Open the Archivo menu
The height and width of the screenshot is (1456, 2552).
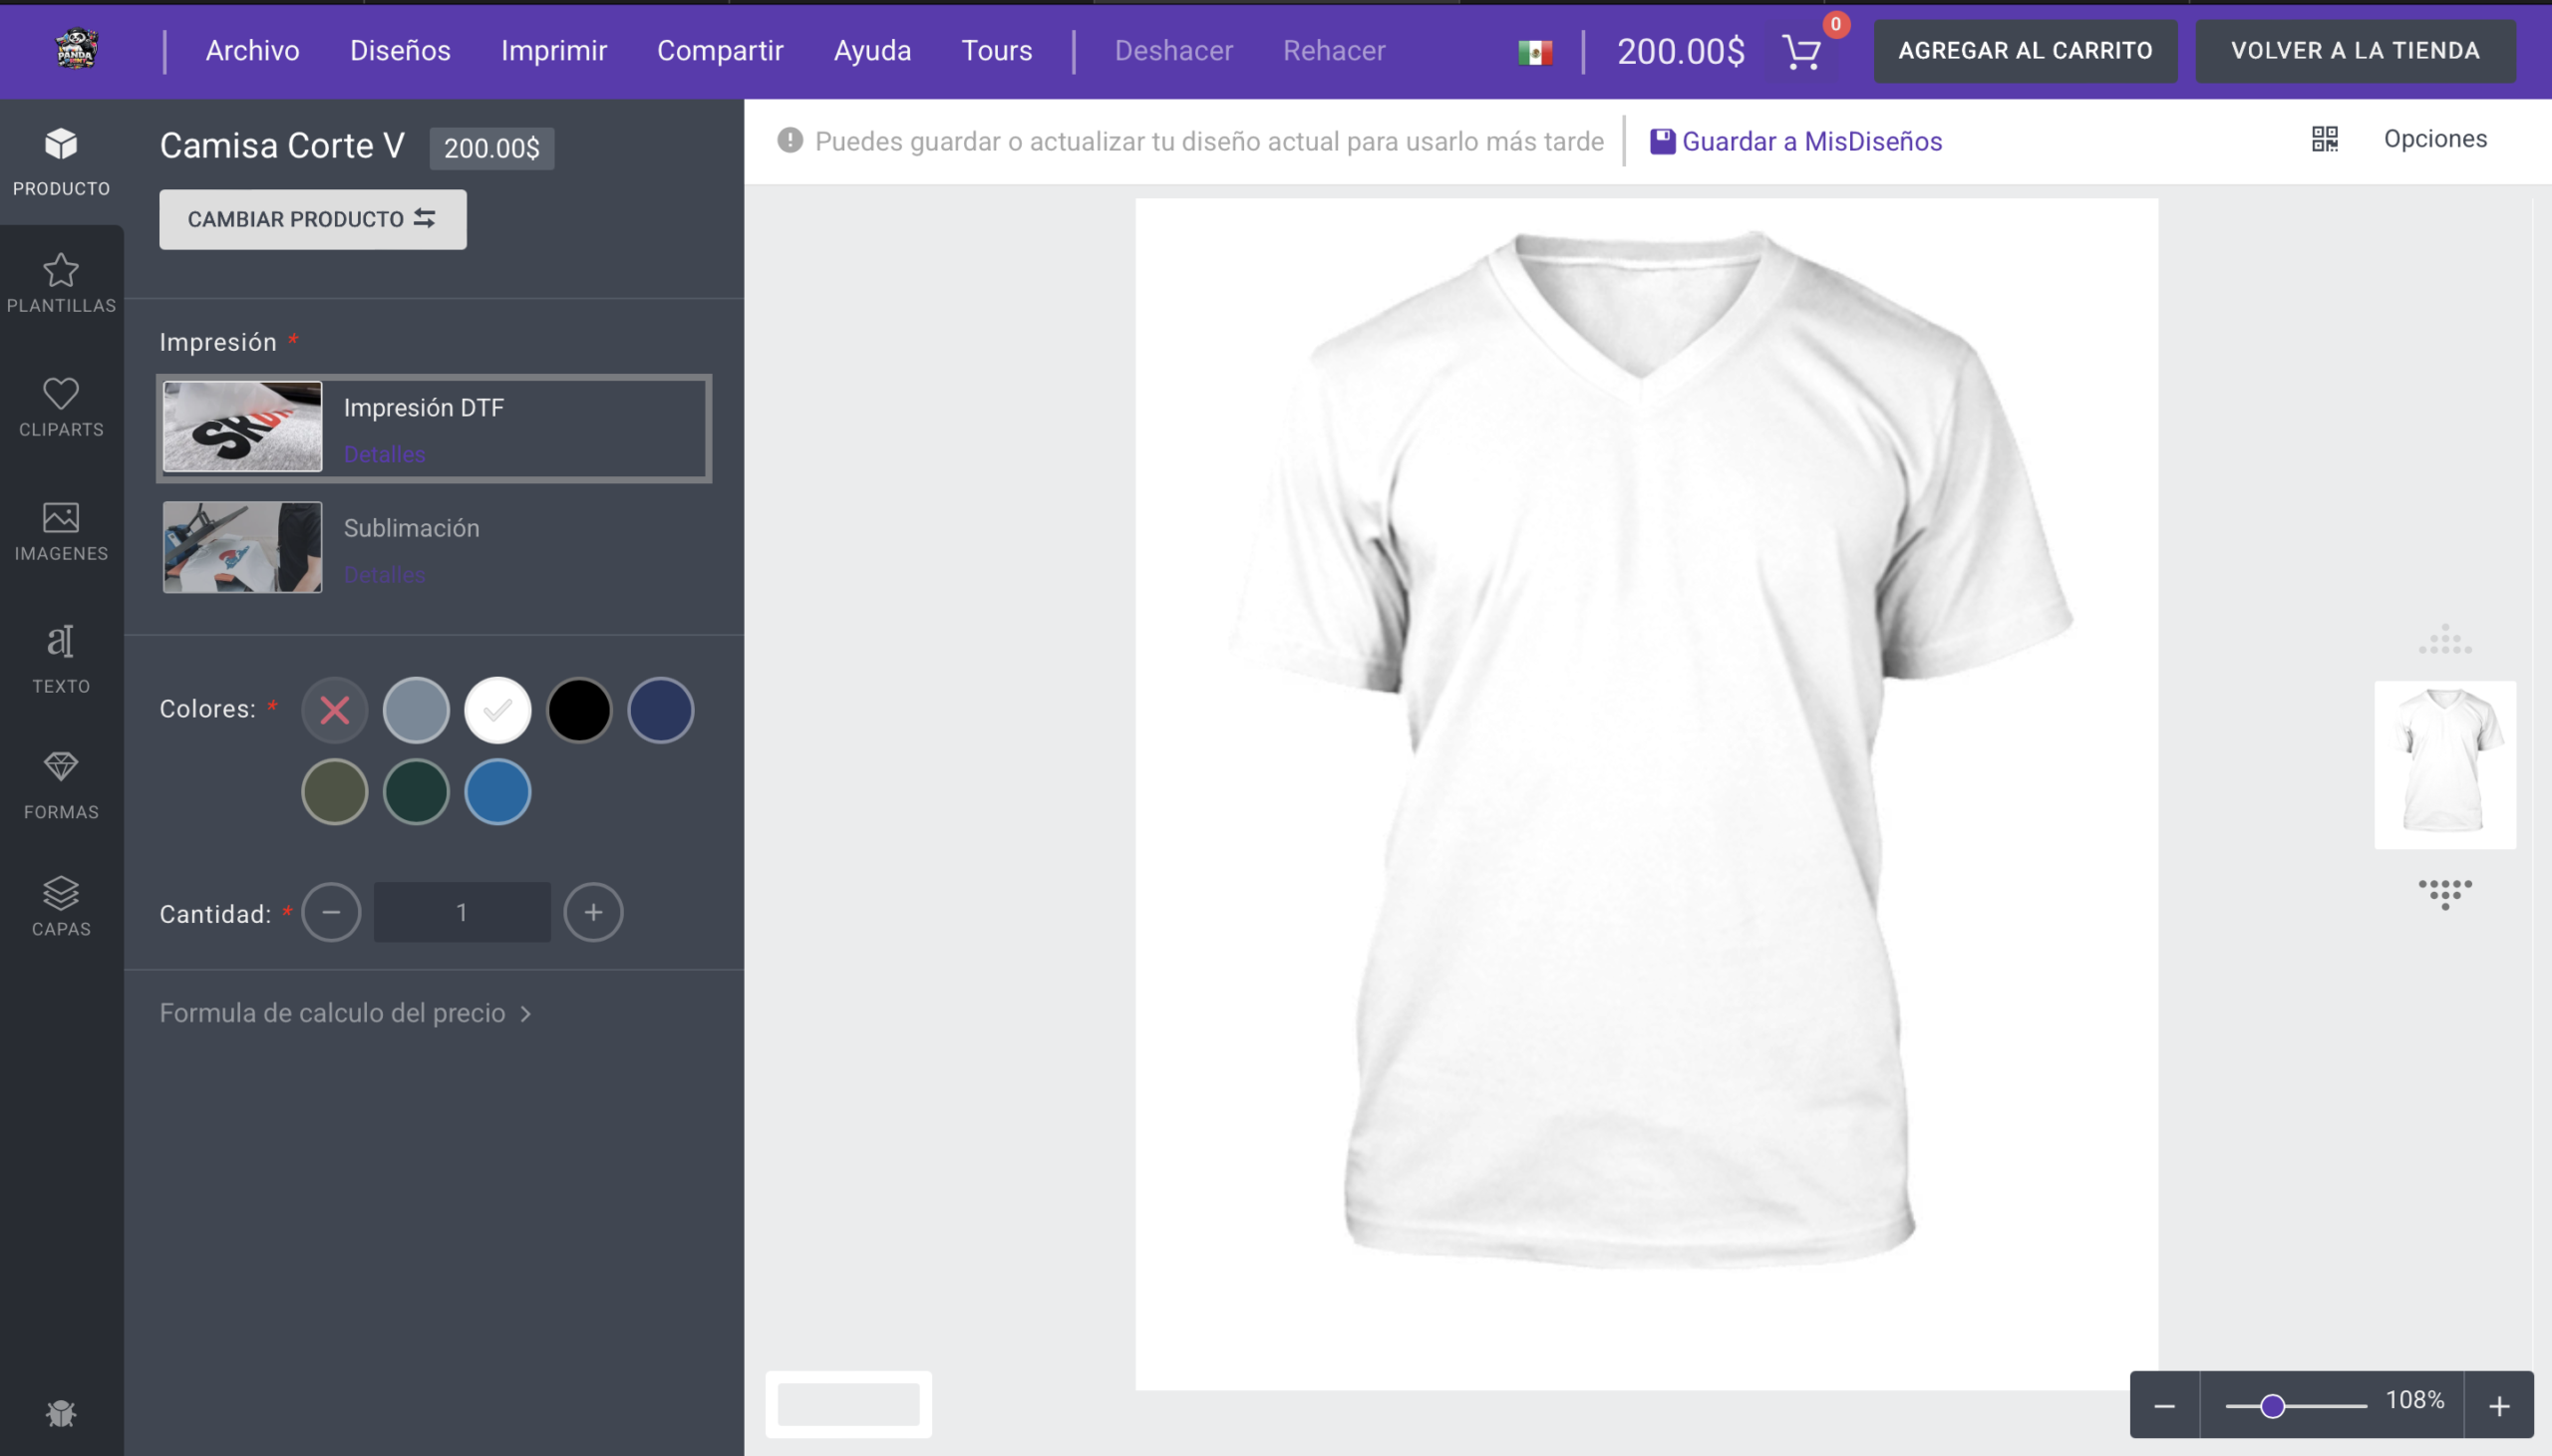coord(252,50)
